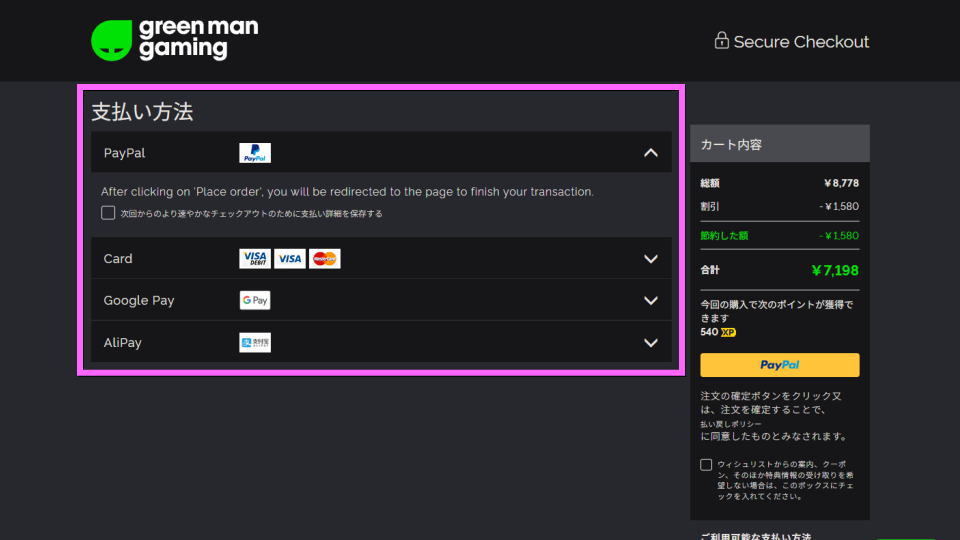Click the Secure Checkout padlock icon
Screen dimensions: 960x540
click(721, 41)
